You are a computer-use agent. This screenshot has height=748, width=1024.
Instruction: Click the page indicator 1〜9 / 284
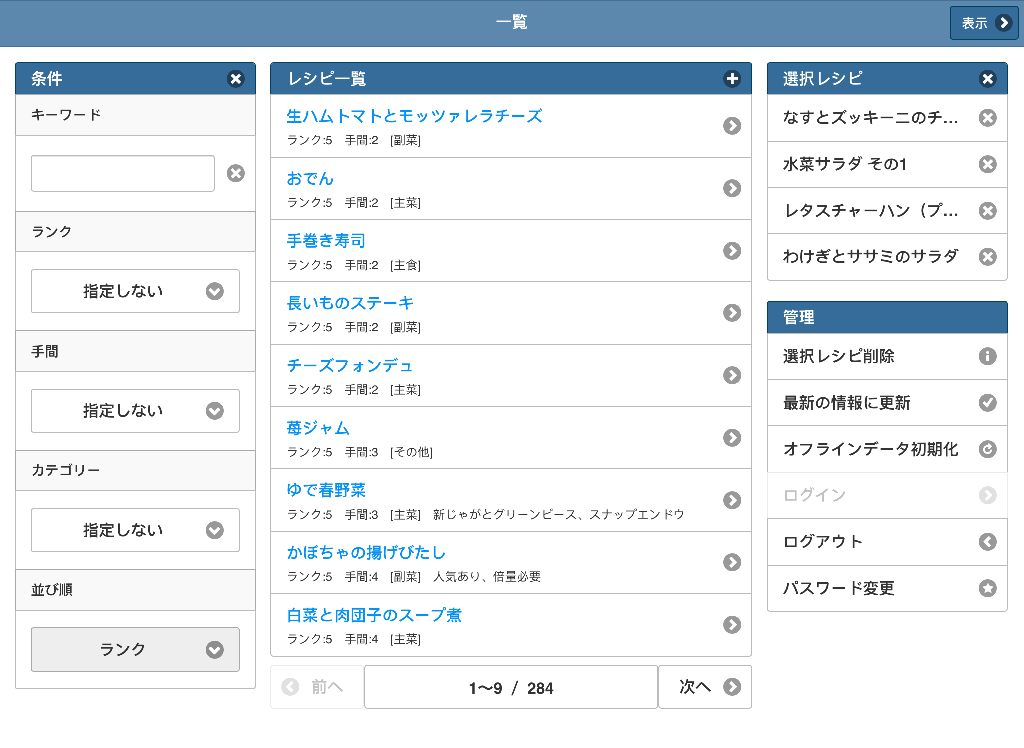[511, 687]
